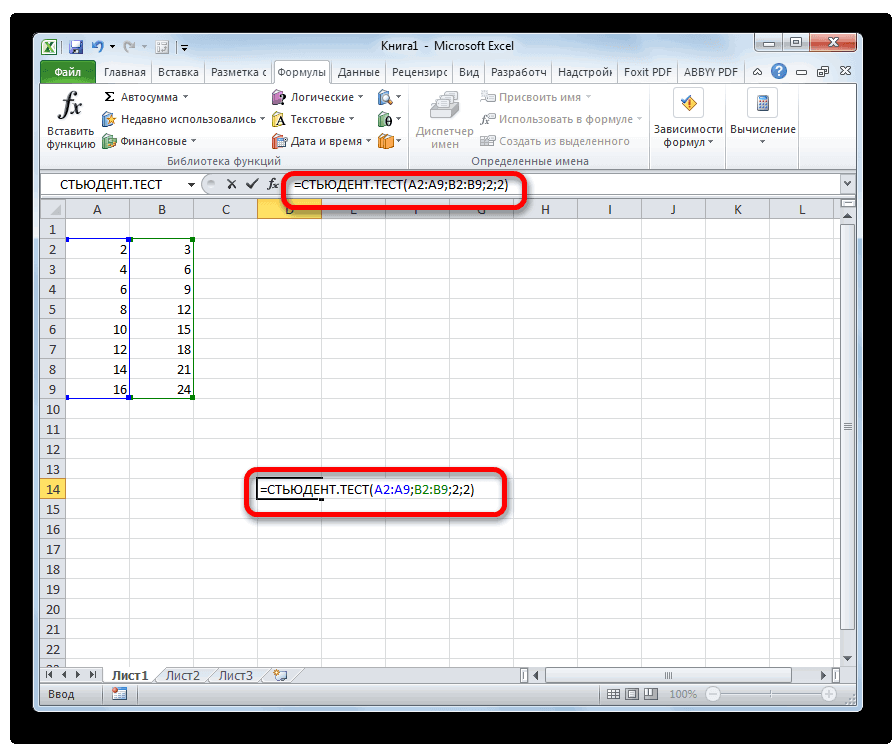896x745 pixels.
Task: Open Дата и время functions category
Action: point(322,141)
